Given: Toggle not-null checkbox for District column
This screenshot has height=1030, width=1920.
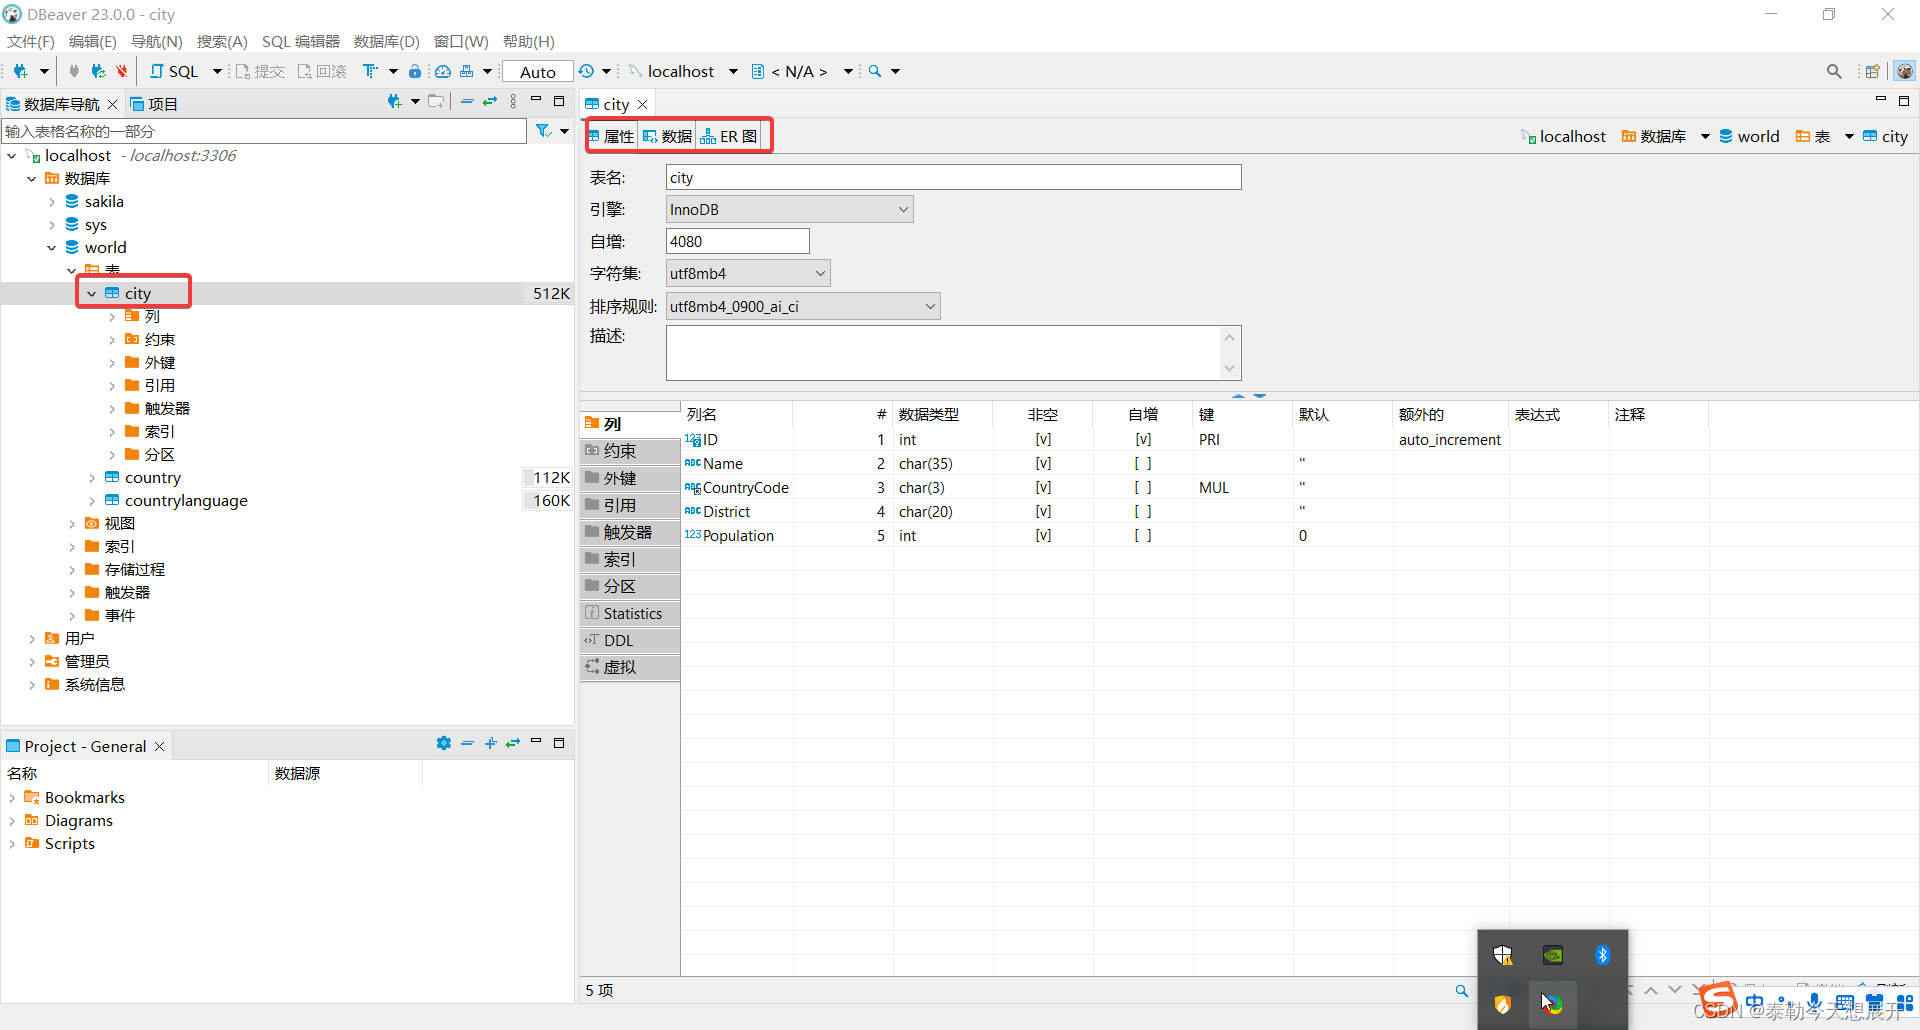Looking at the screenshot, I should [x=1043, y=512].
